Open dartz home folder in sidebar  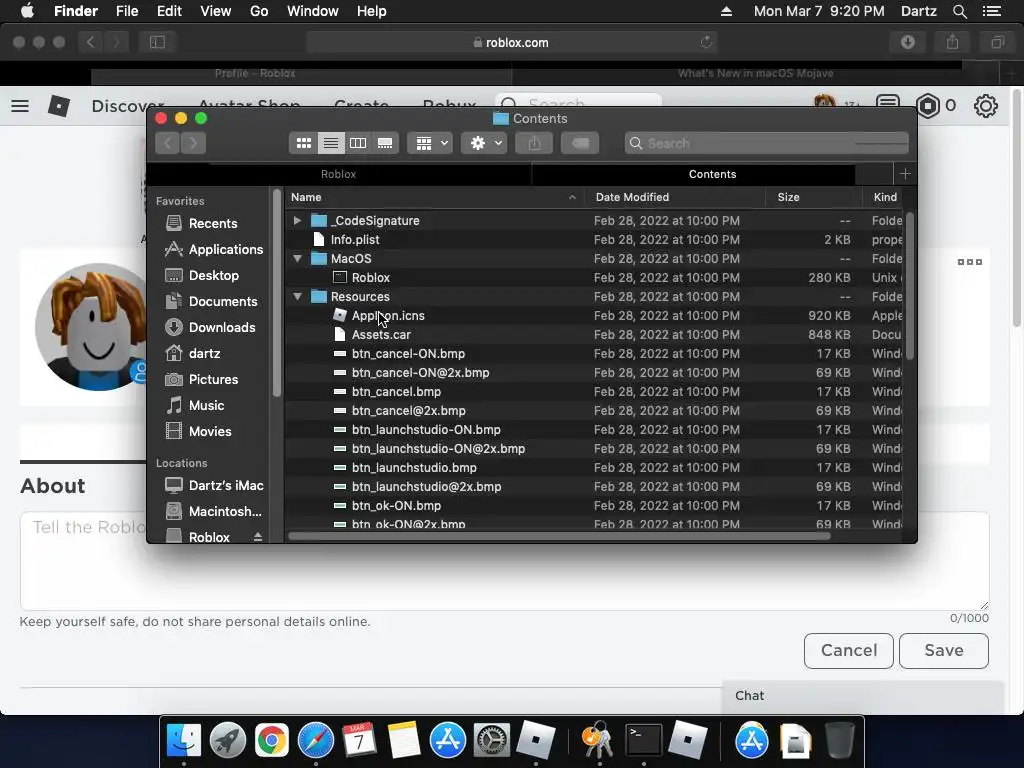coord(204,353)
